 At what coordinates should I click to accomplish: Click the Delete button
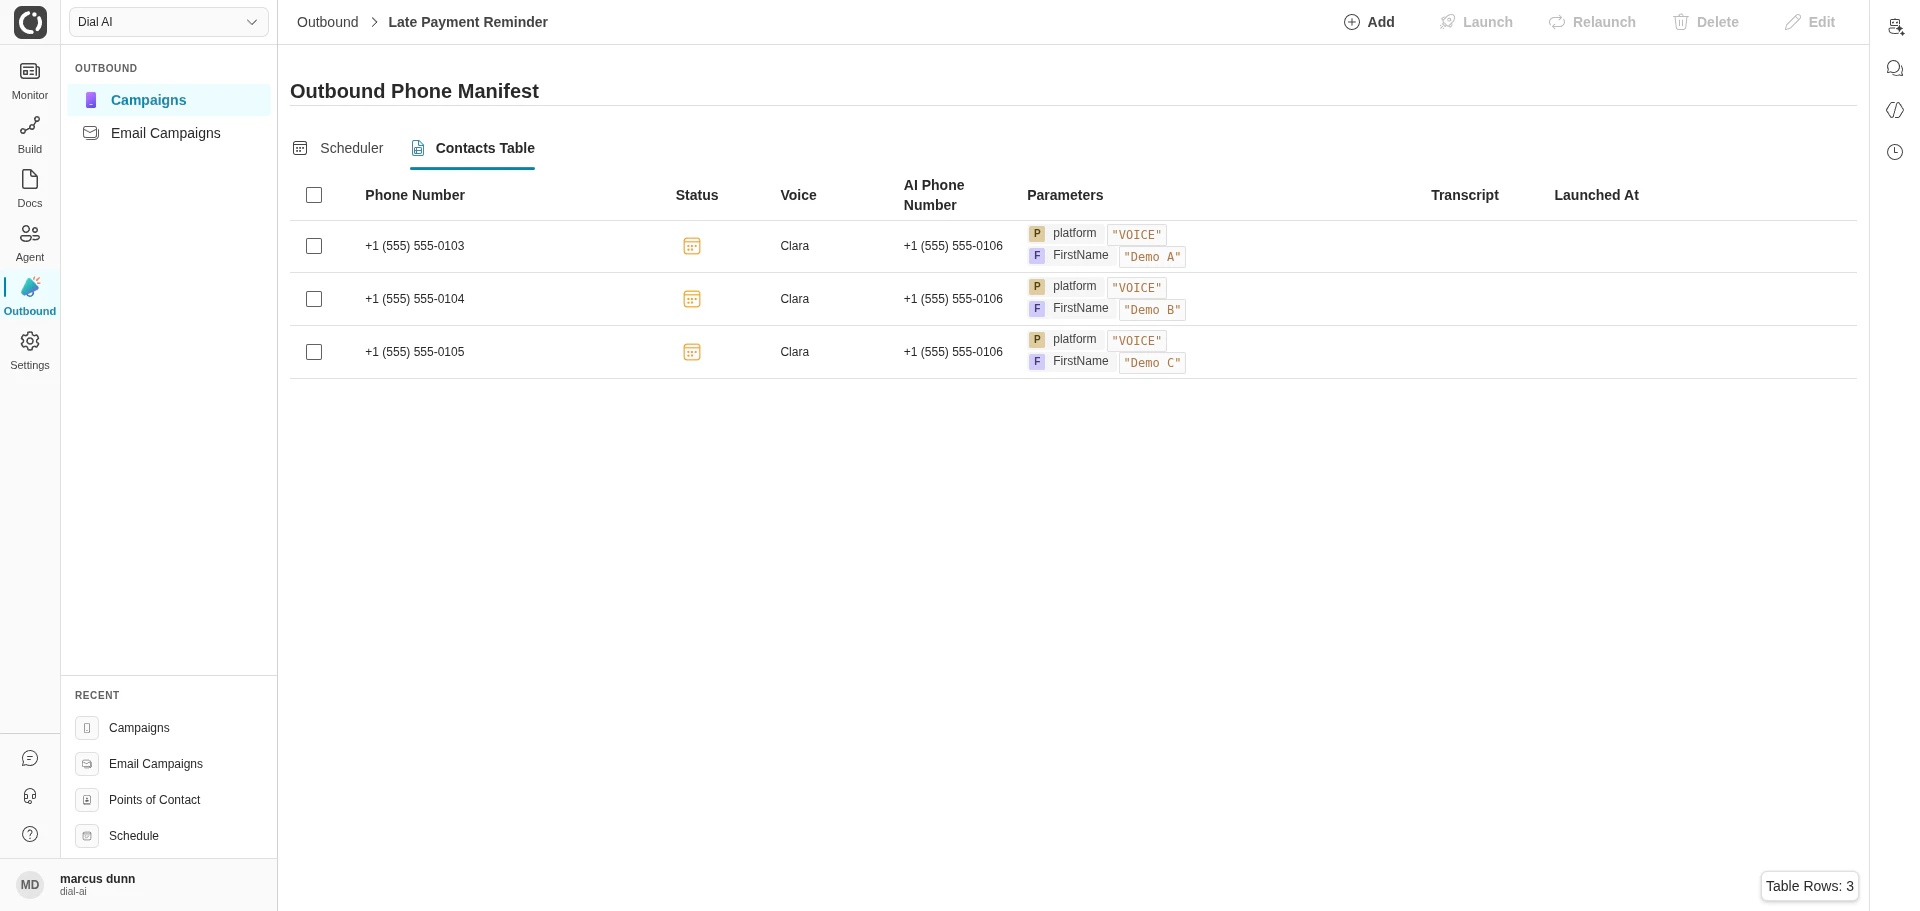(1706, 22)
